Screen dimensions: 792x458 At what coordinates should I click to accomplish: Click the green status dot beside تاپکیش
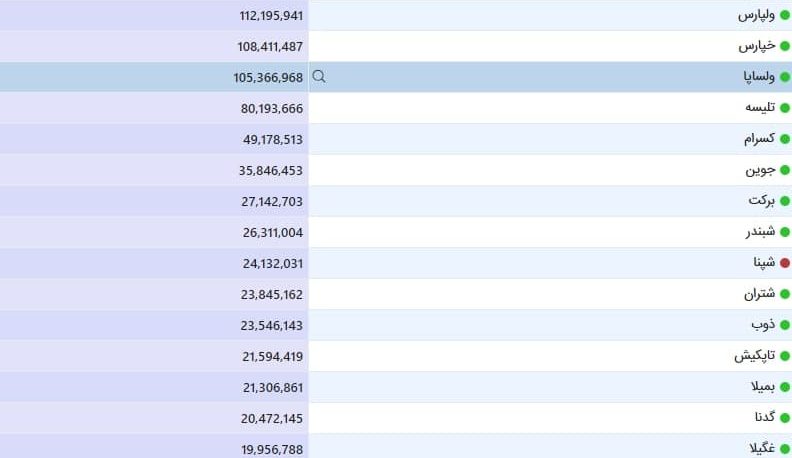tap(785, 356)
